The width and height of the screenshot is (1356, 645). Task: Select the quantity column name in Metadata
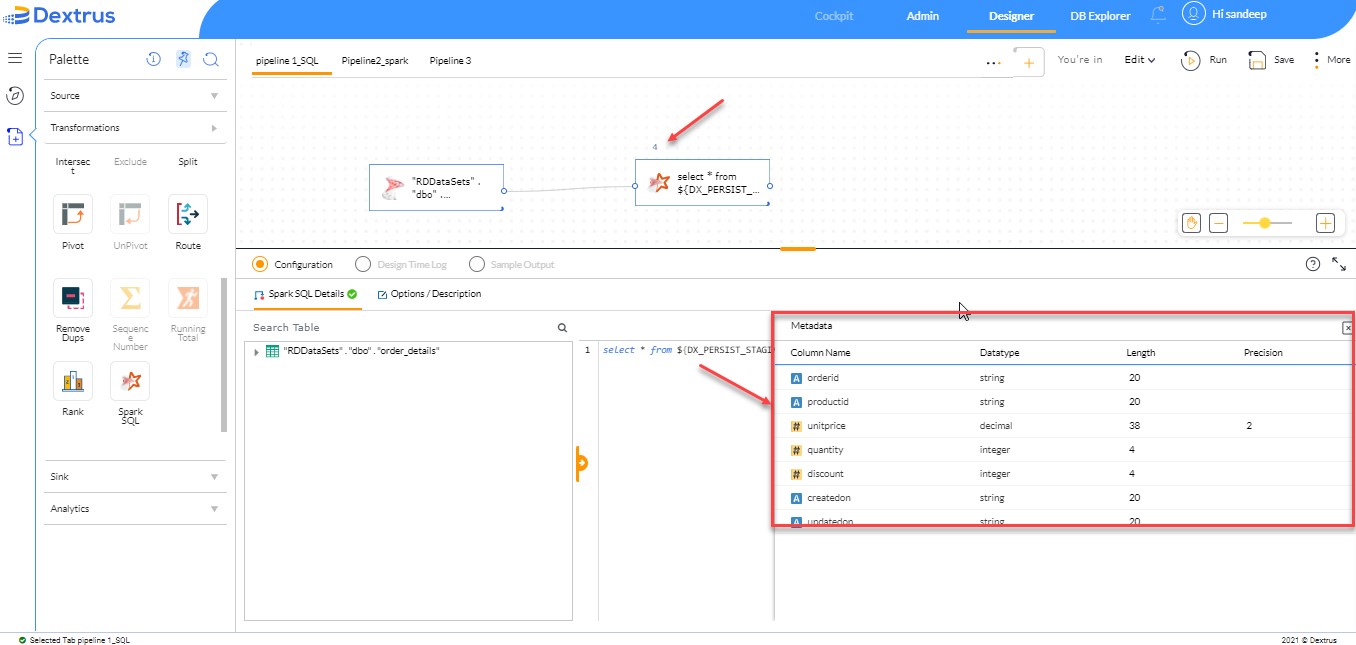825,450
